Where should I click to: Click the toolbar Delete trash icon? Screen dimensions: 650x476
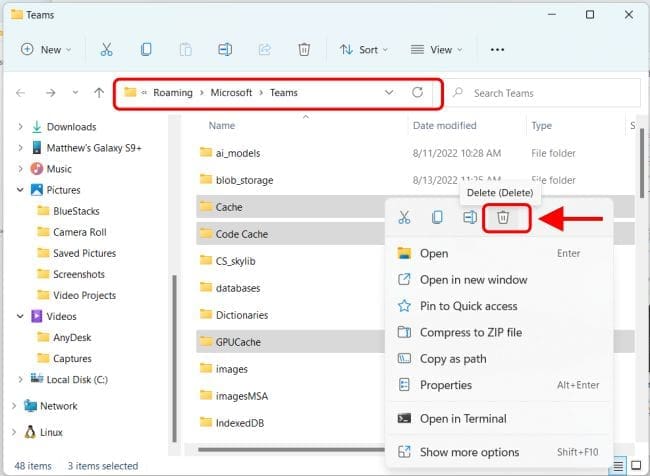pos(304,49)
